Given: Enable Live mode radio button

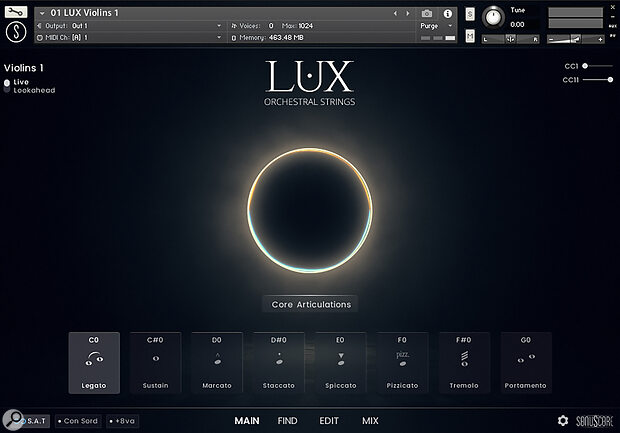Looking at the screenshot, I should pyautogui.click(x=7, y=83).
